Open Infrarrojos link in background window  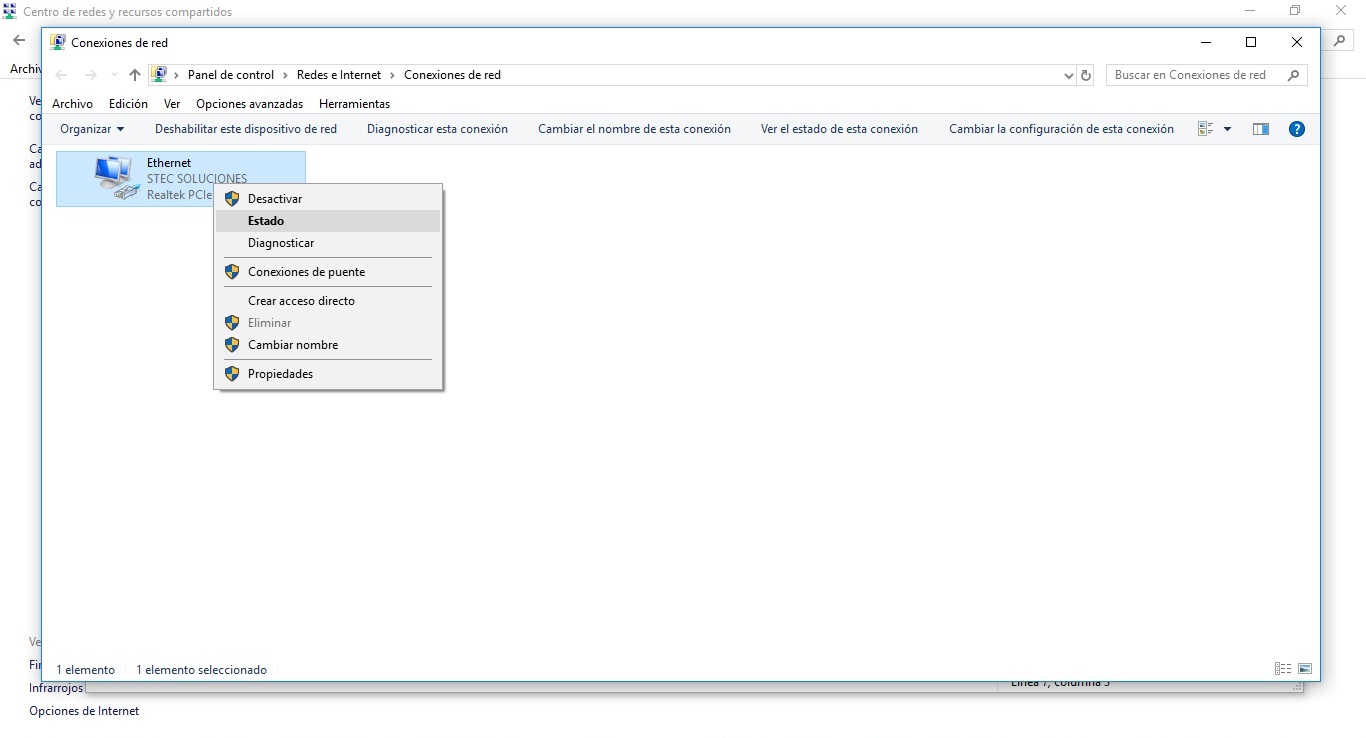[x=56, y=688]
